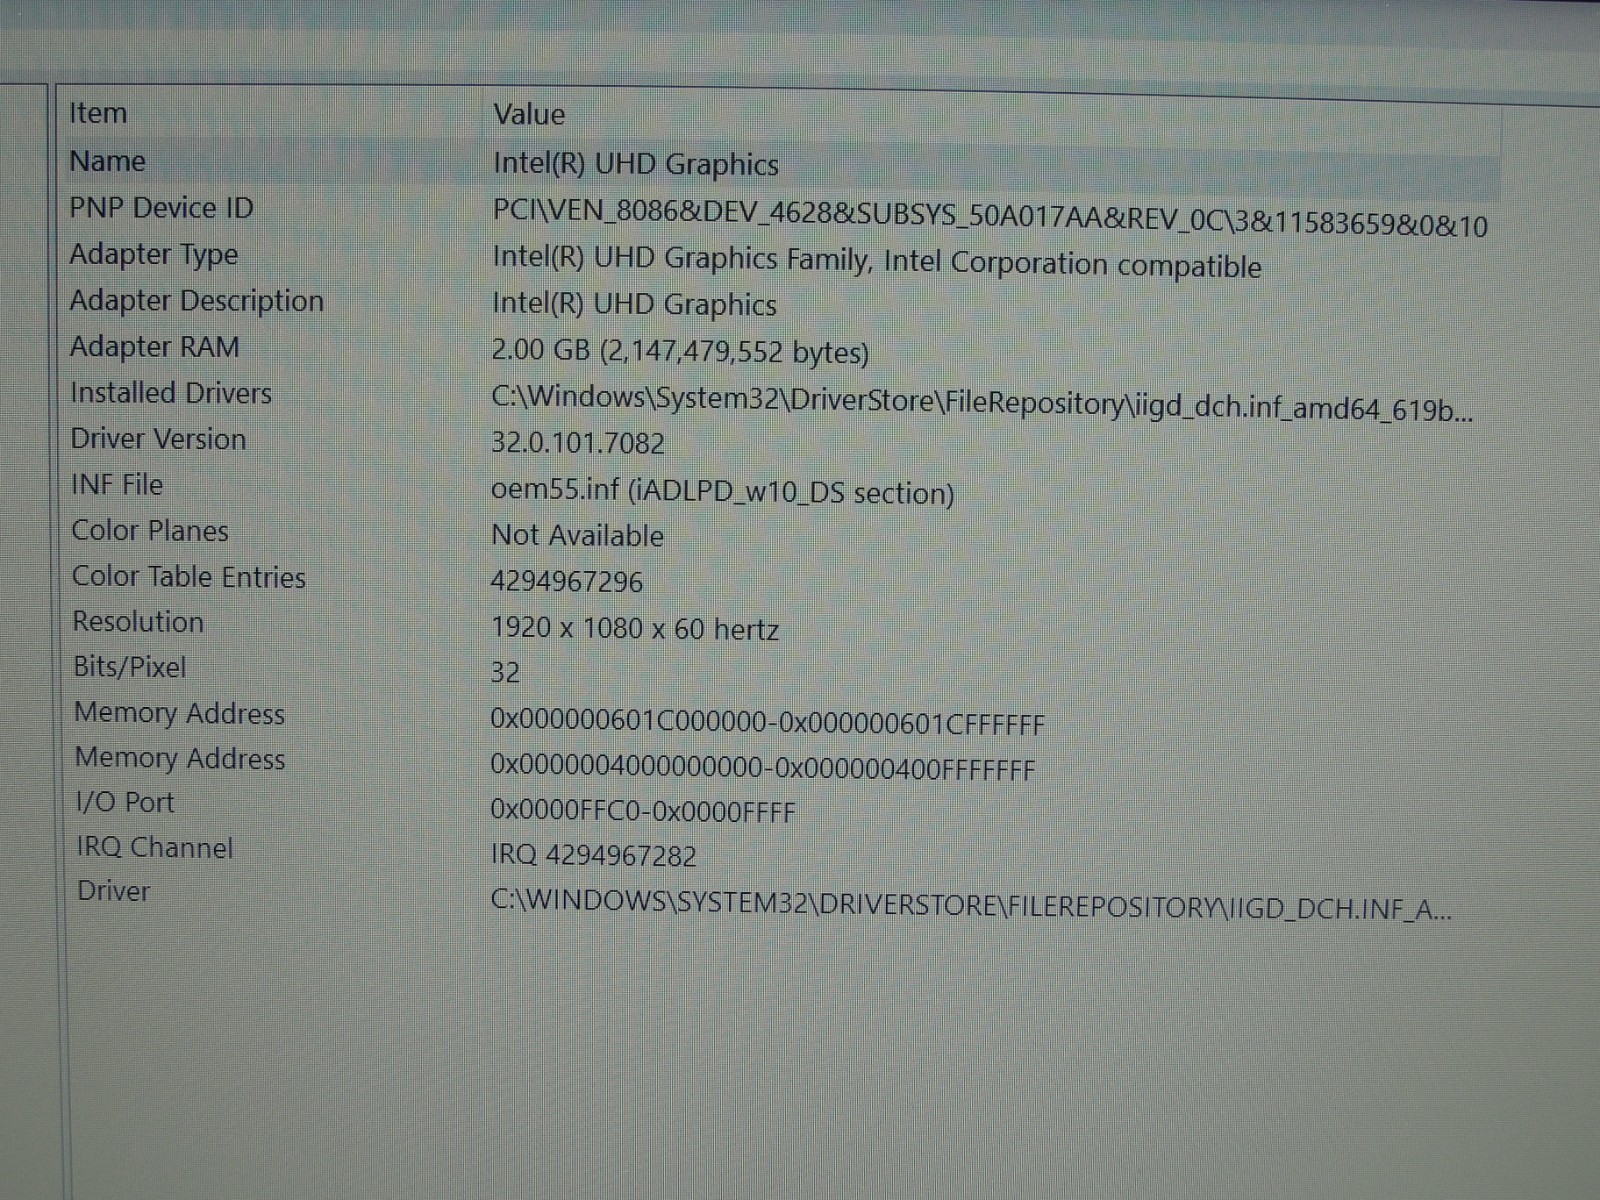Viewport: 1600px width, 1200px height.
Task: Select the 1920 x 1080 x 60 hertz value
Action: 635,628
